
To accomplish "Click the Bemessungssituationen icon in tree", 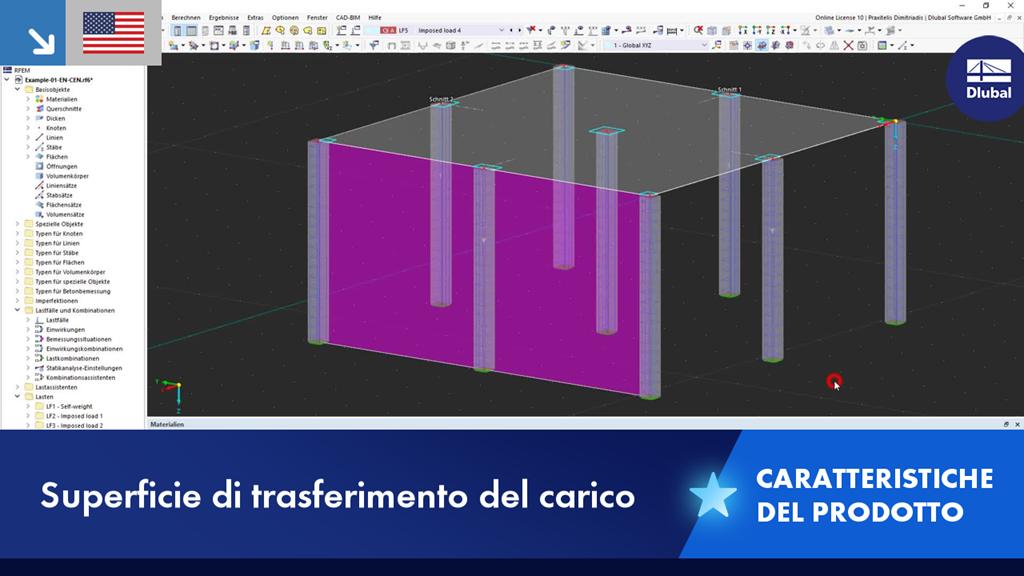I will [x=39, y=339].
